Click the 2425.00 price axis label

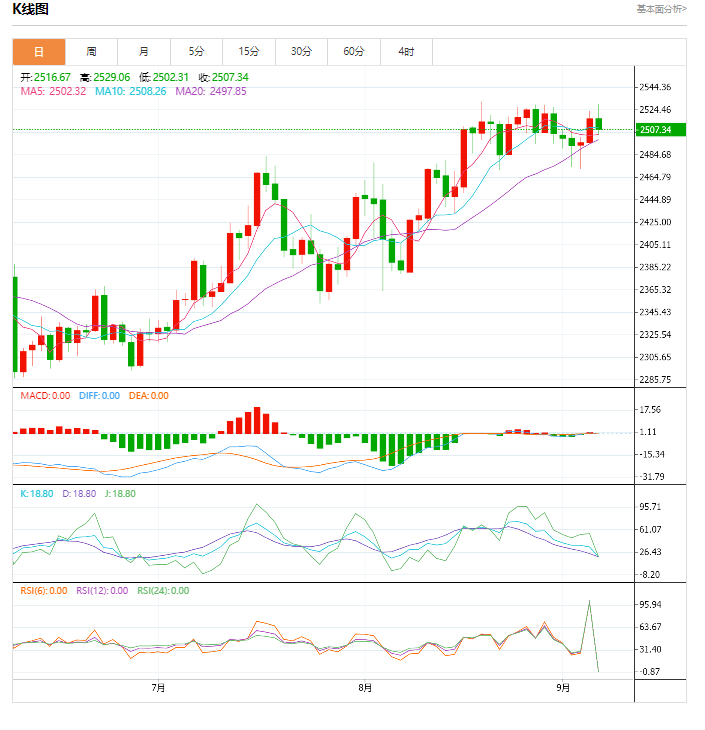tap(655, 222)
